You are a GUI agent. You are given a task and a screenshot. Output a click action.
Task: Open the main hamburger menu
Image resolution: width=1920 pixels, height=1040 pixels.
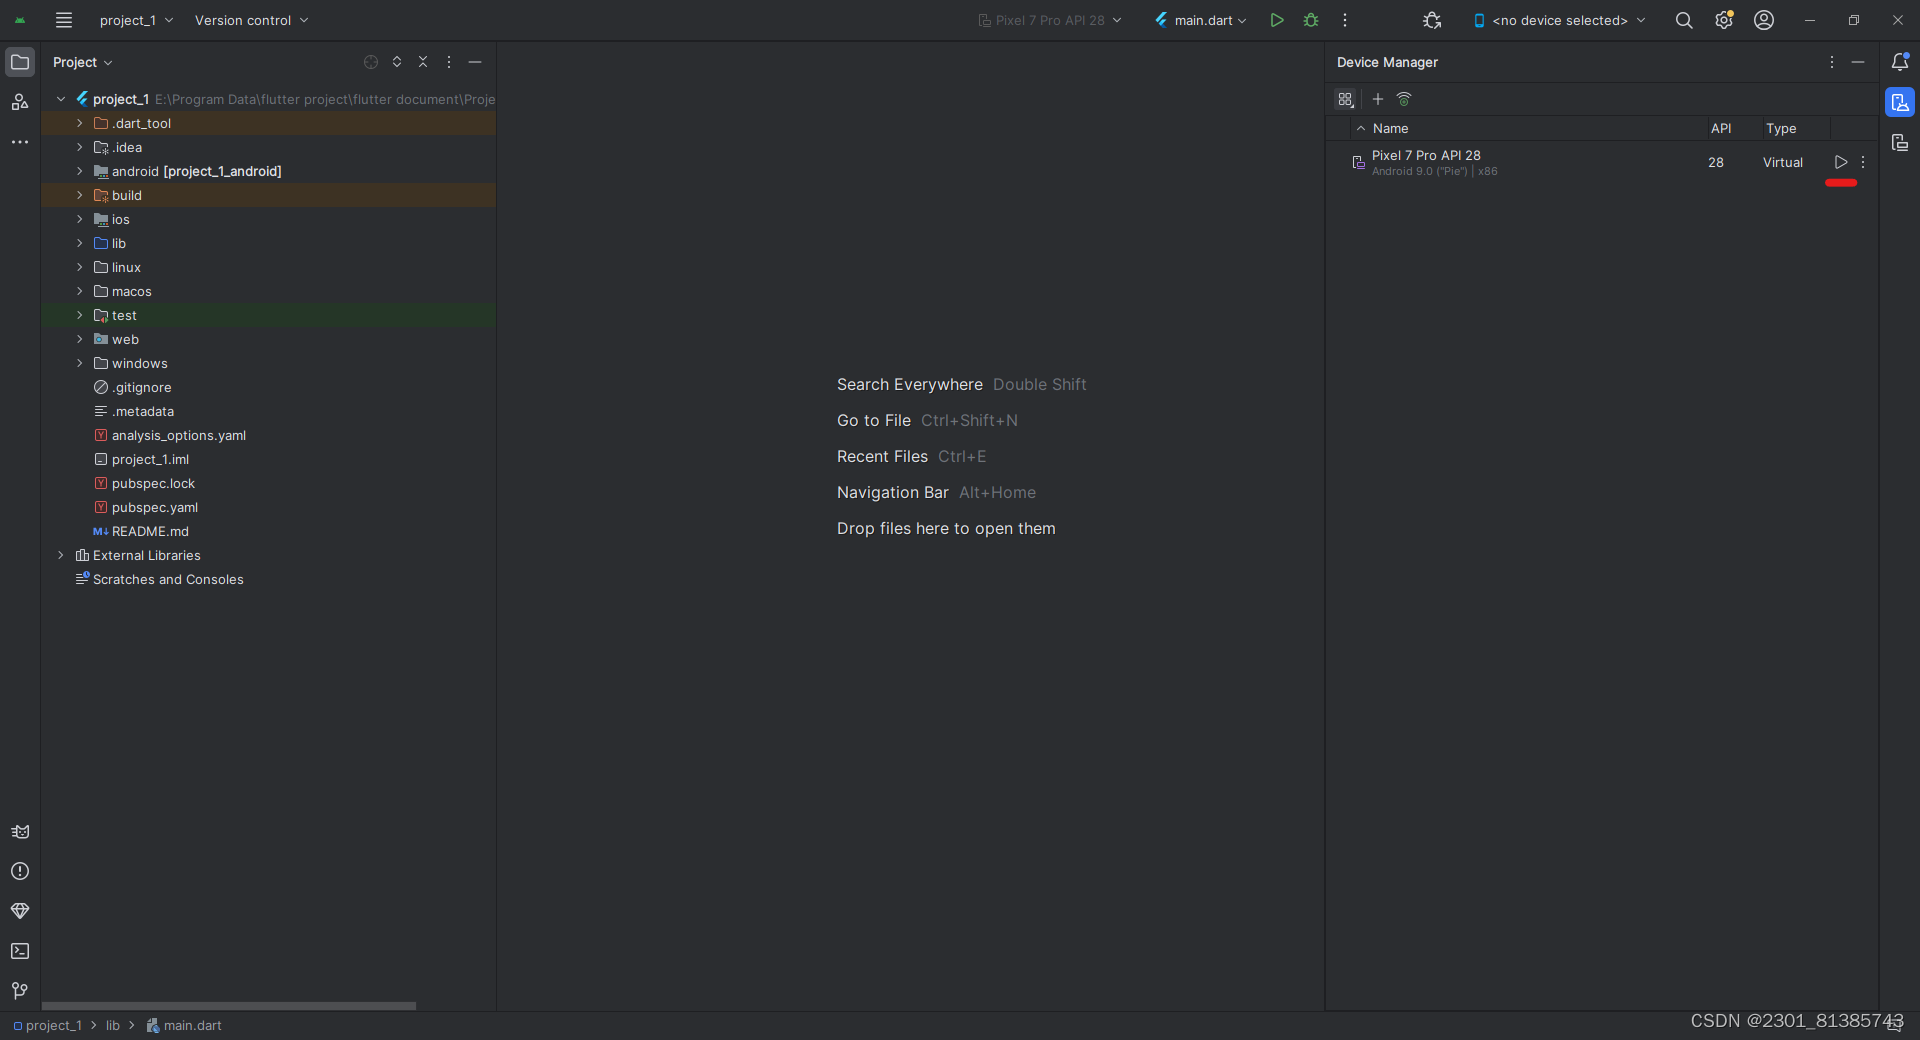point(64,20)
